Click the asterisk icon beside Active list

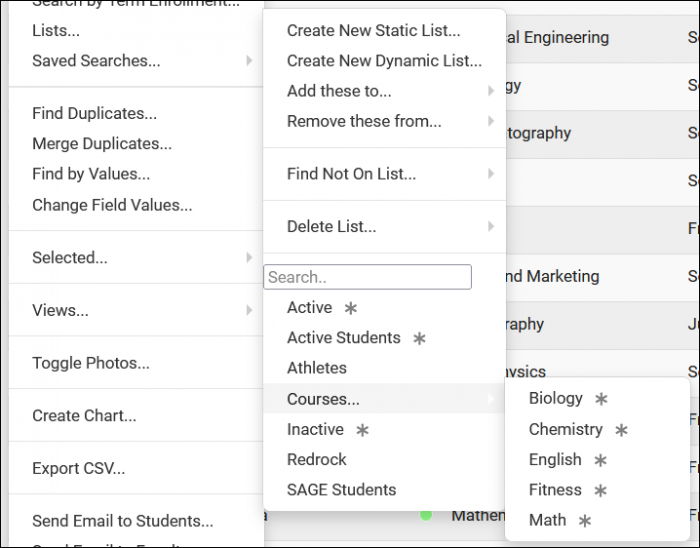click(x=350, y=308)
